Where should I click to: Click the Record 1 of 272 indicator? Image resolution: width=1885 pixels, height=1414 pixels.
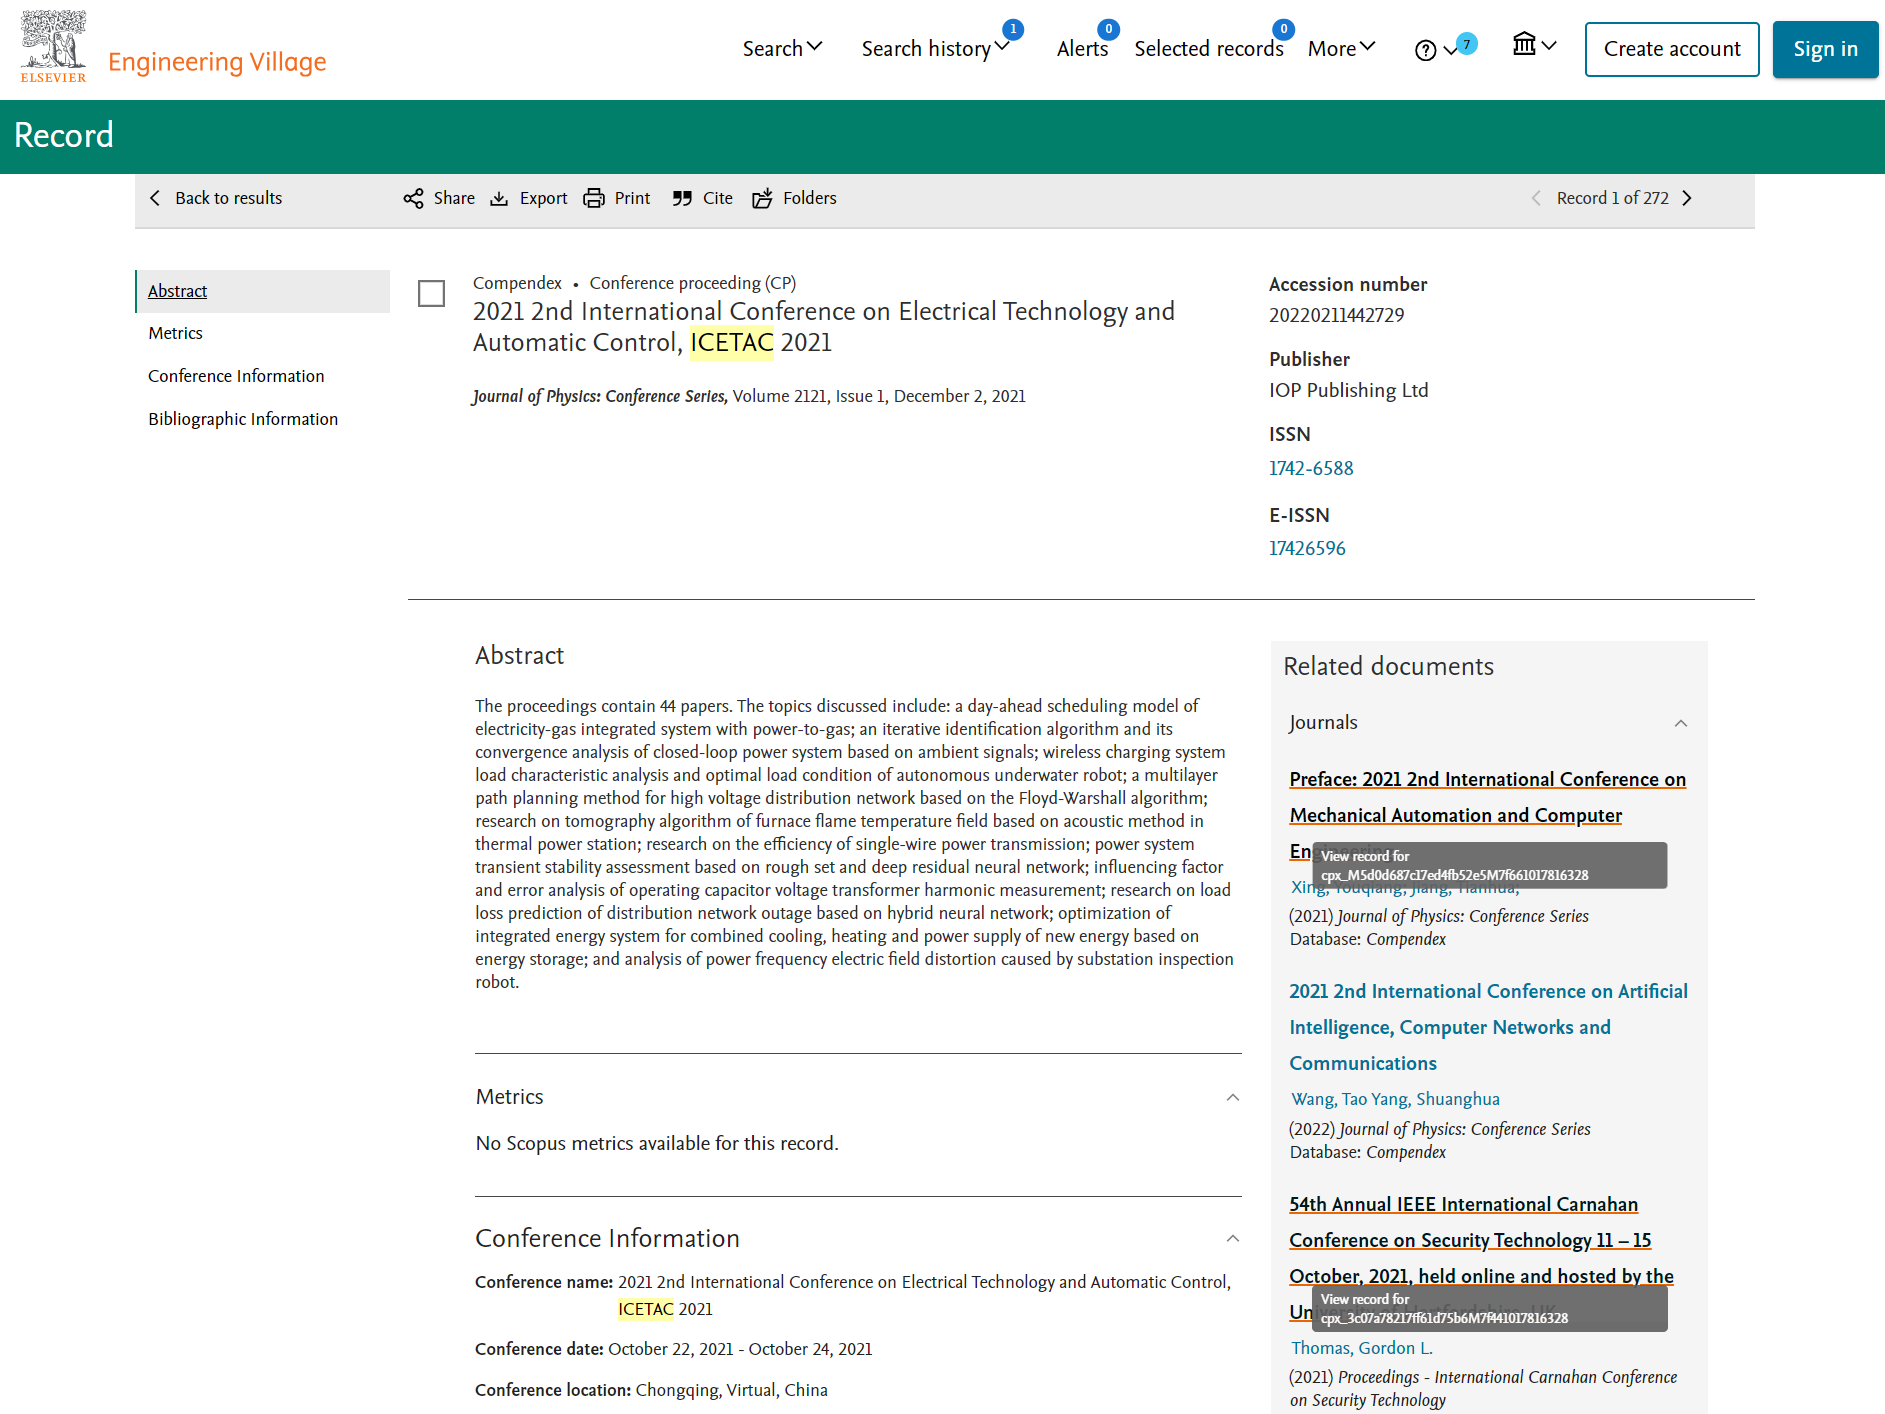[x=1612, y=198]
